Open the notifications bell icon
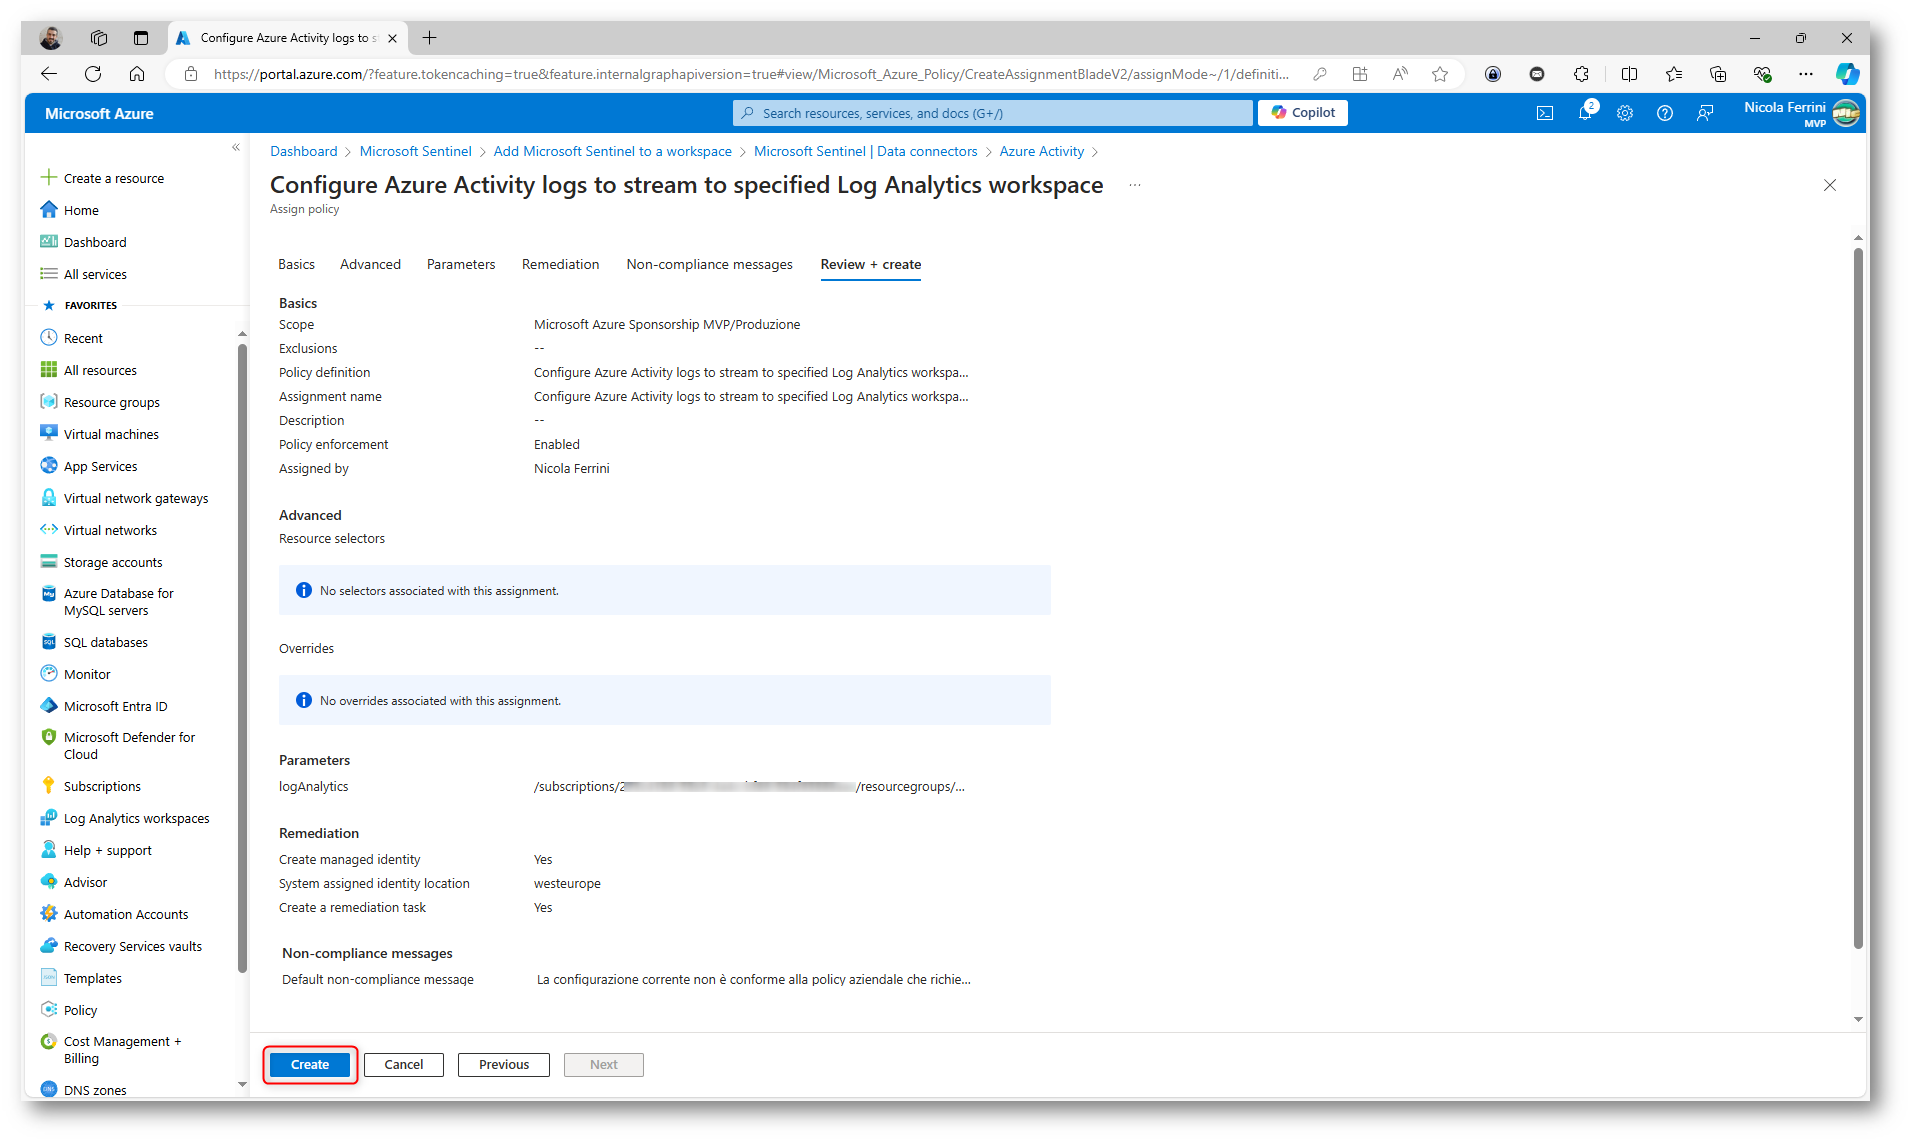Screen dimensions: 1912x1143 pos(1585,113)
